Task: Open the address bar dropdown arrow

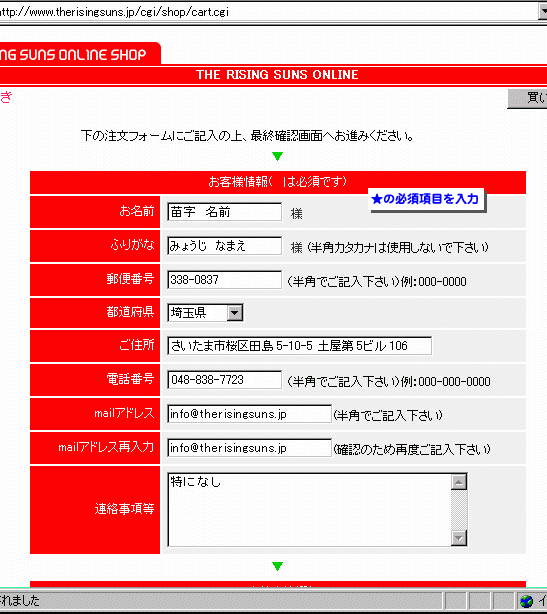Action: pyautogui.click(x=543, y=12)
